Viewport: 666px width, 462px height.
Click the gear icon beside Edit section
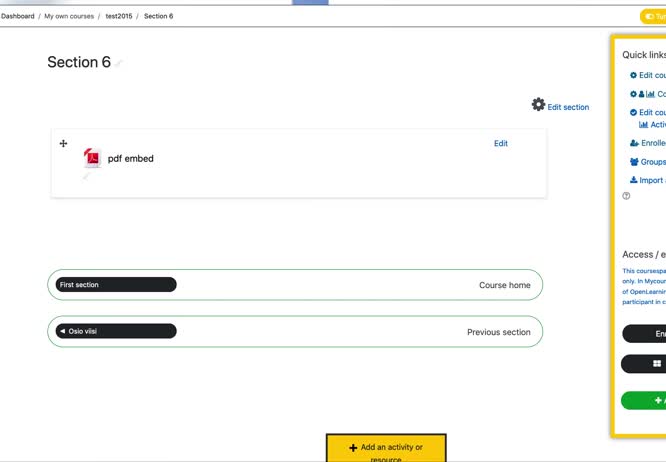tap(538, 104)
